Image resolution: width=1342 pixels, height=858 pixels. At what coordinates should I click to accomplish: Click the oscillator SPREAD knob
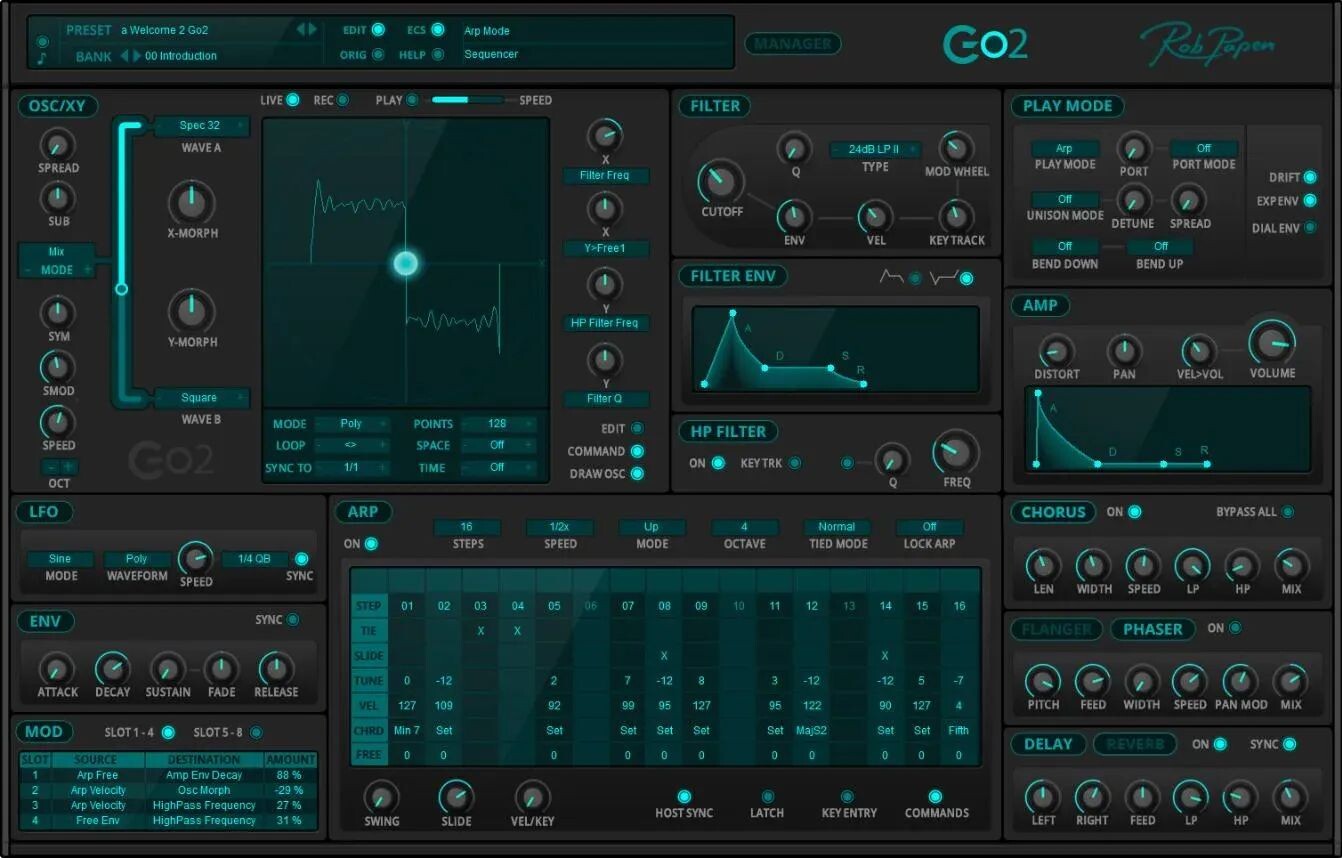pos(58,145)
